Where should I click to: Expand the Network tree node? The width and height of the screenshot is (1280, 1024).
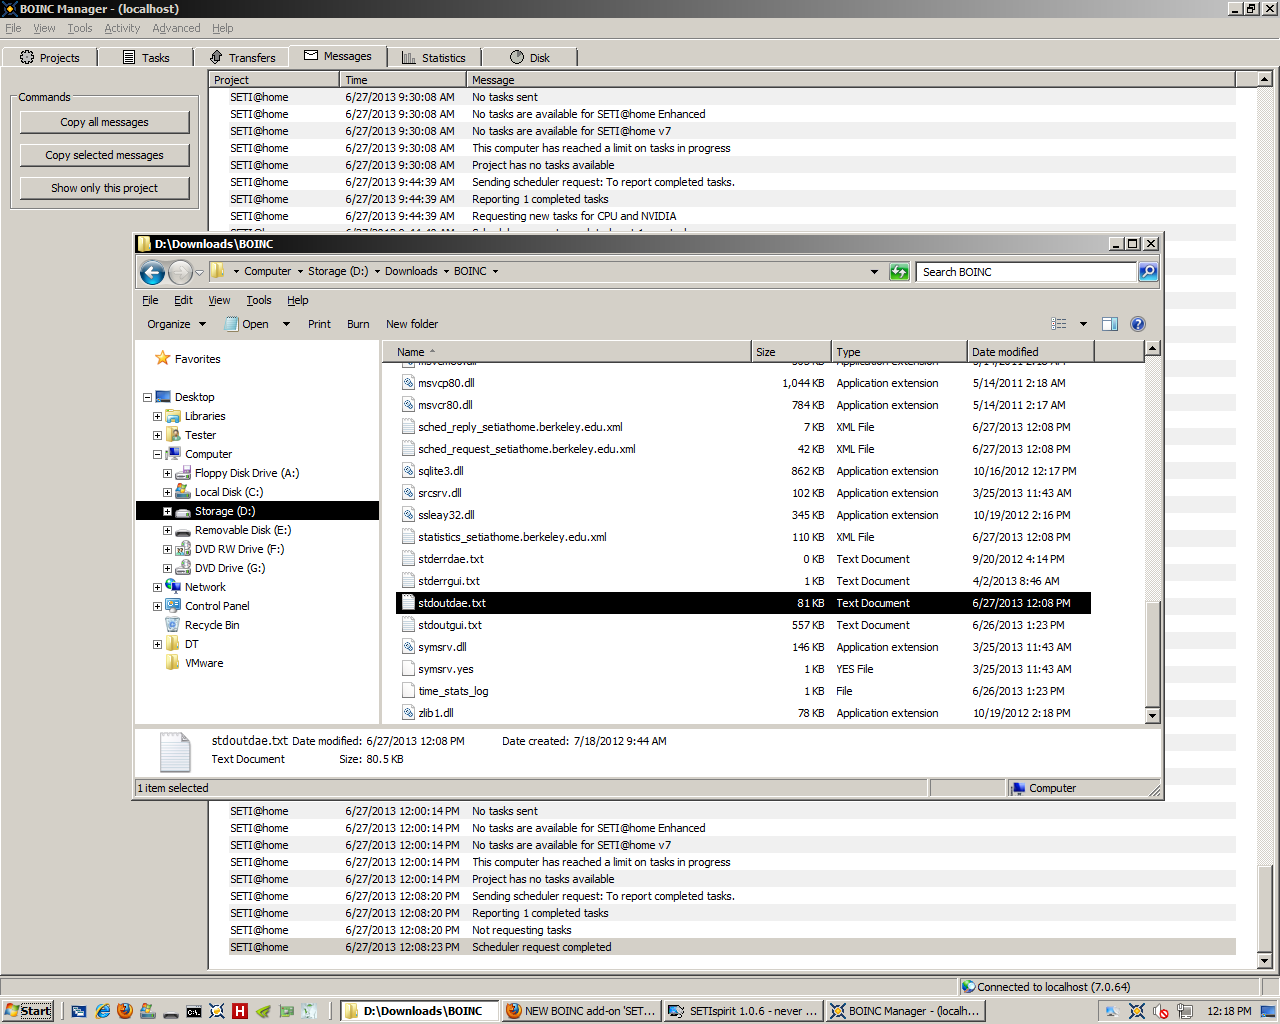[x=157, y=587]
